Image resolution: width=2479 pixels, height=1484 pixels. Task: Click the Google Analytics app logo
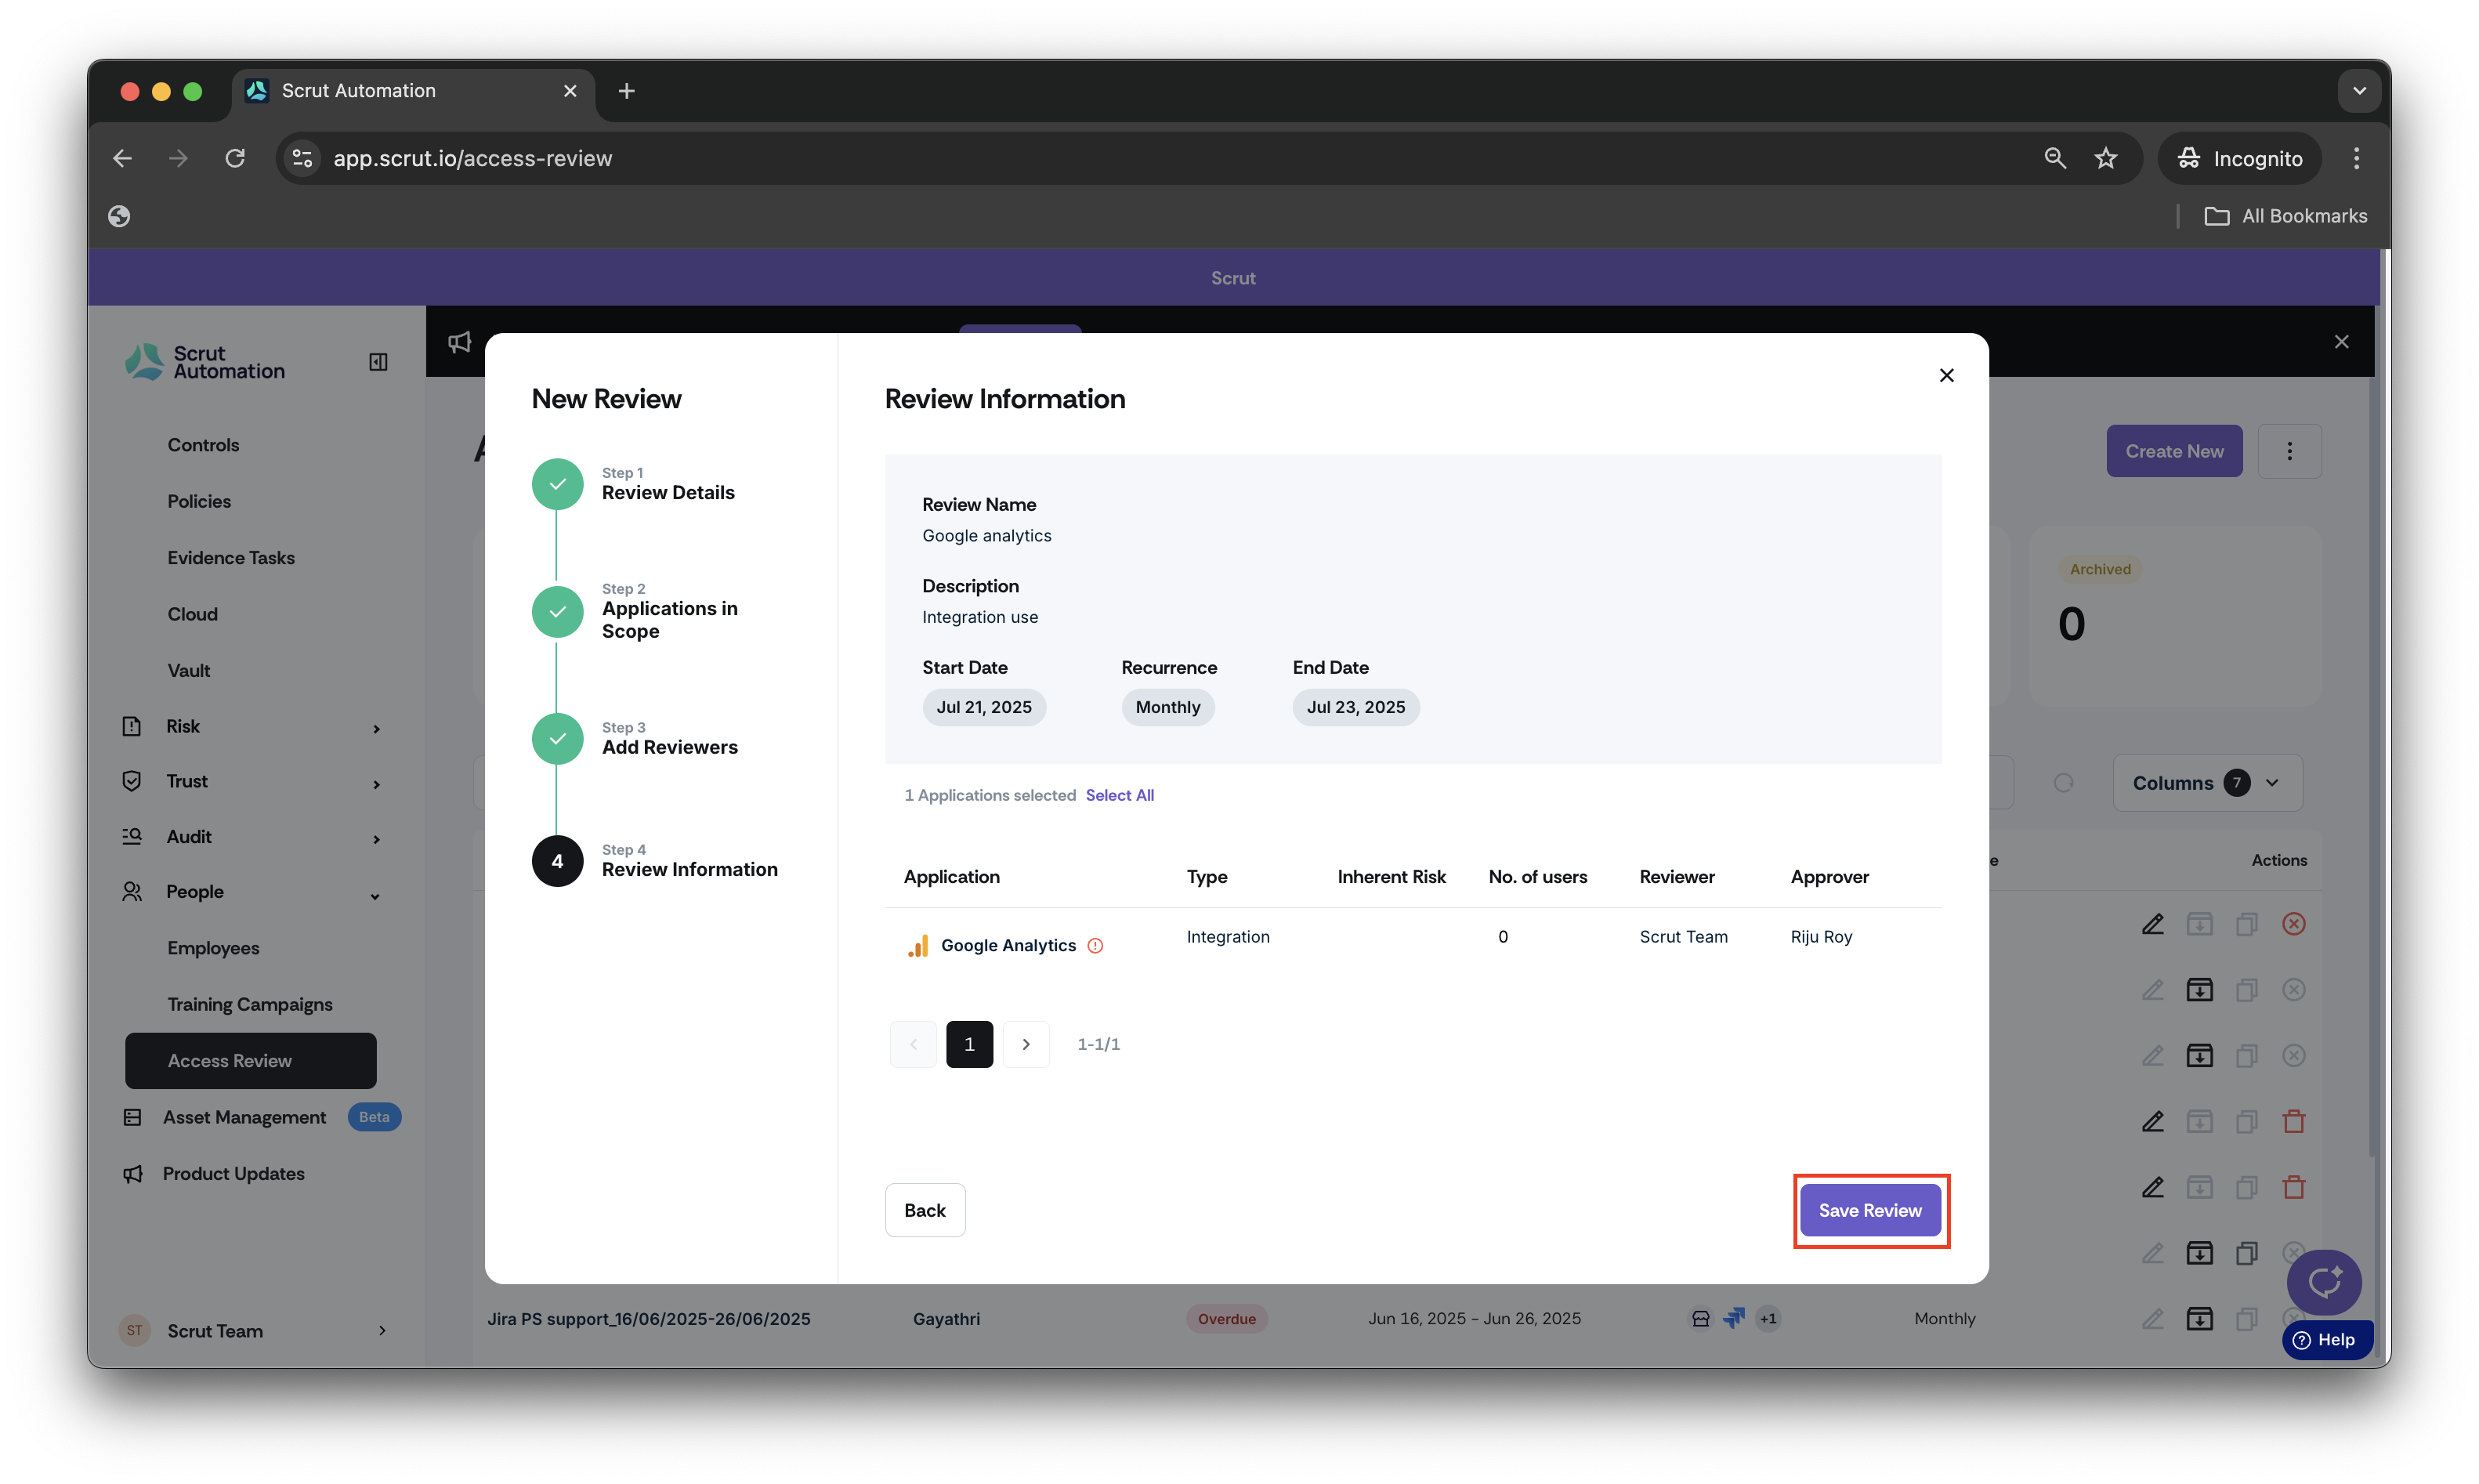click(x=917, y=945)
